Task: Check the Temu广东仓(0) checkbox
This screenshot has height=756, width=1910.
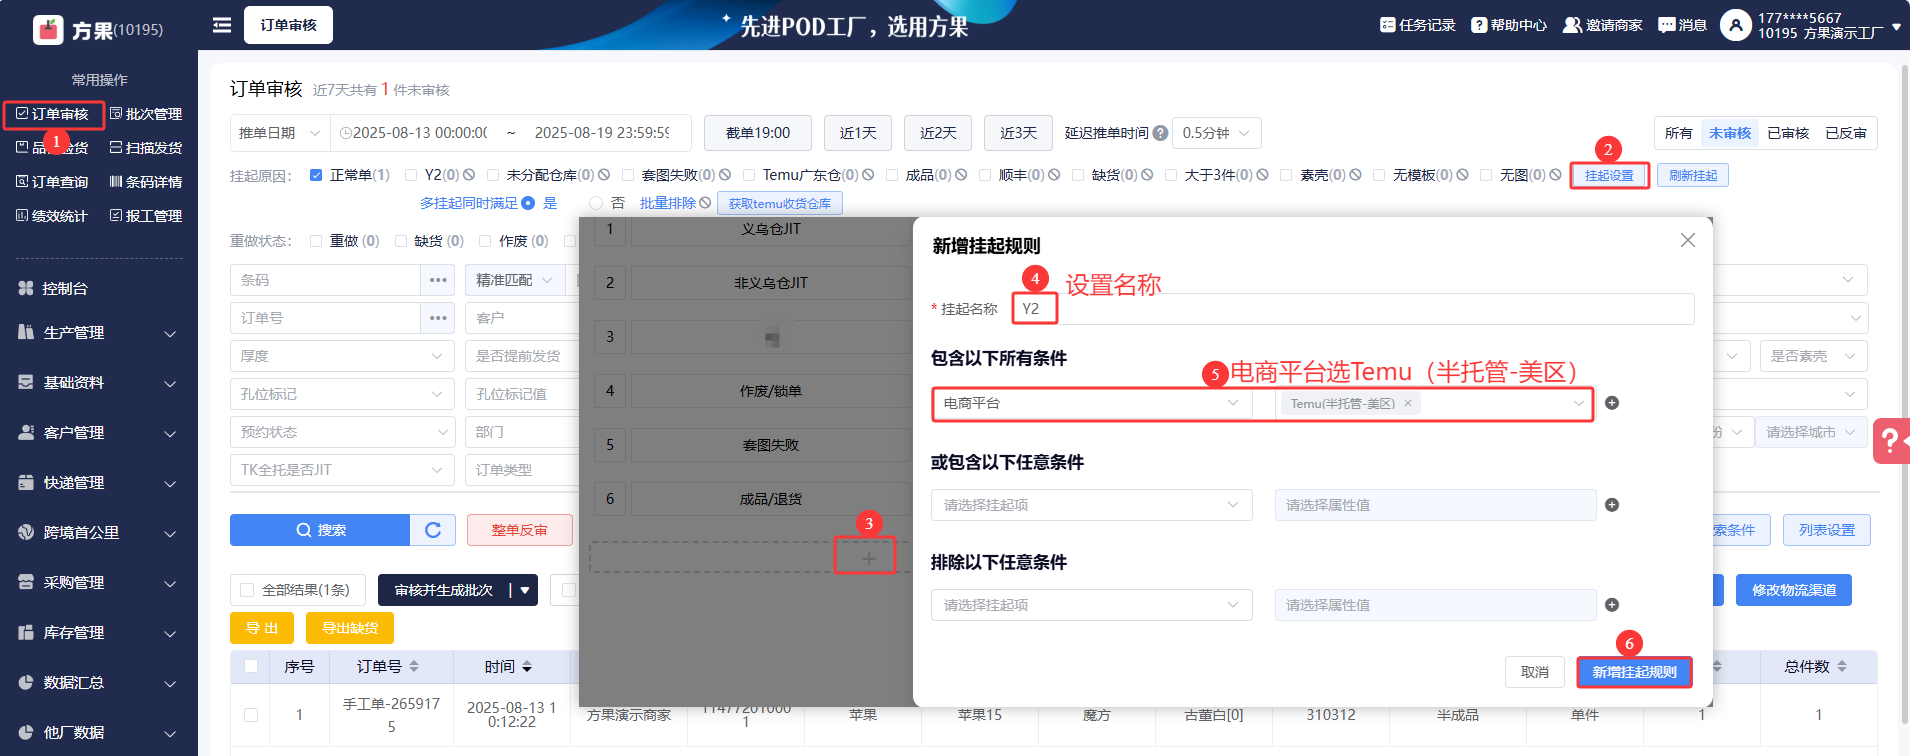Action: coord(749,175)
